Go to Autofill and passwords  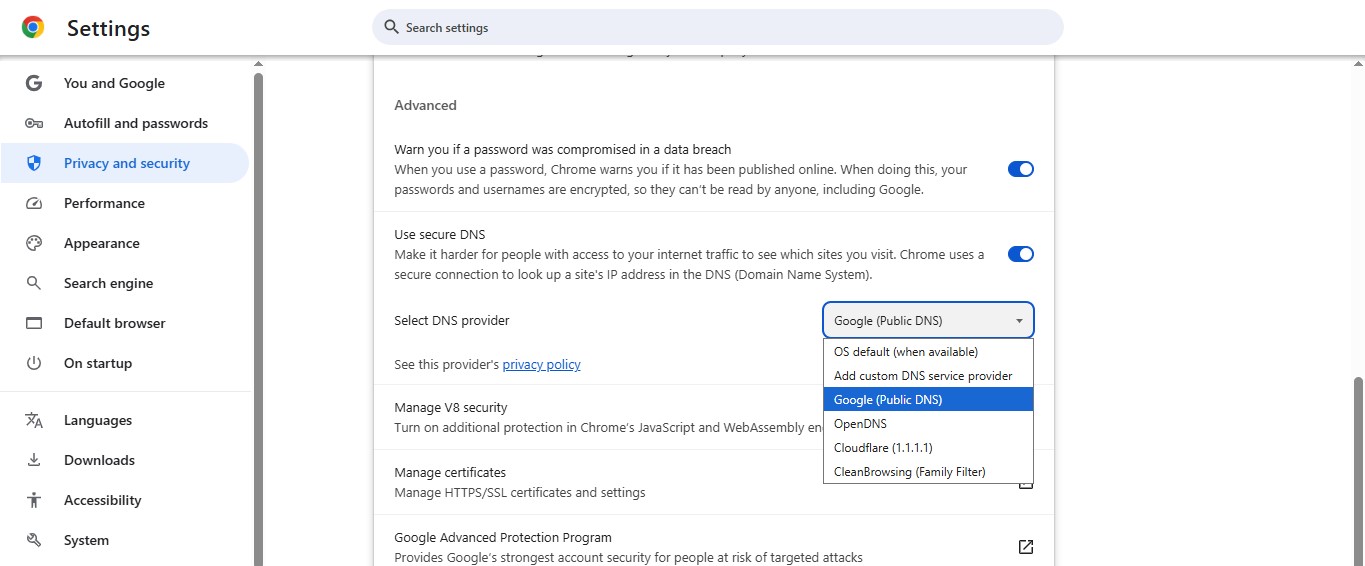[x=124, y=123]
